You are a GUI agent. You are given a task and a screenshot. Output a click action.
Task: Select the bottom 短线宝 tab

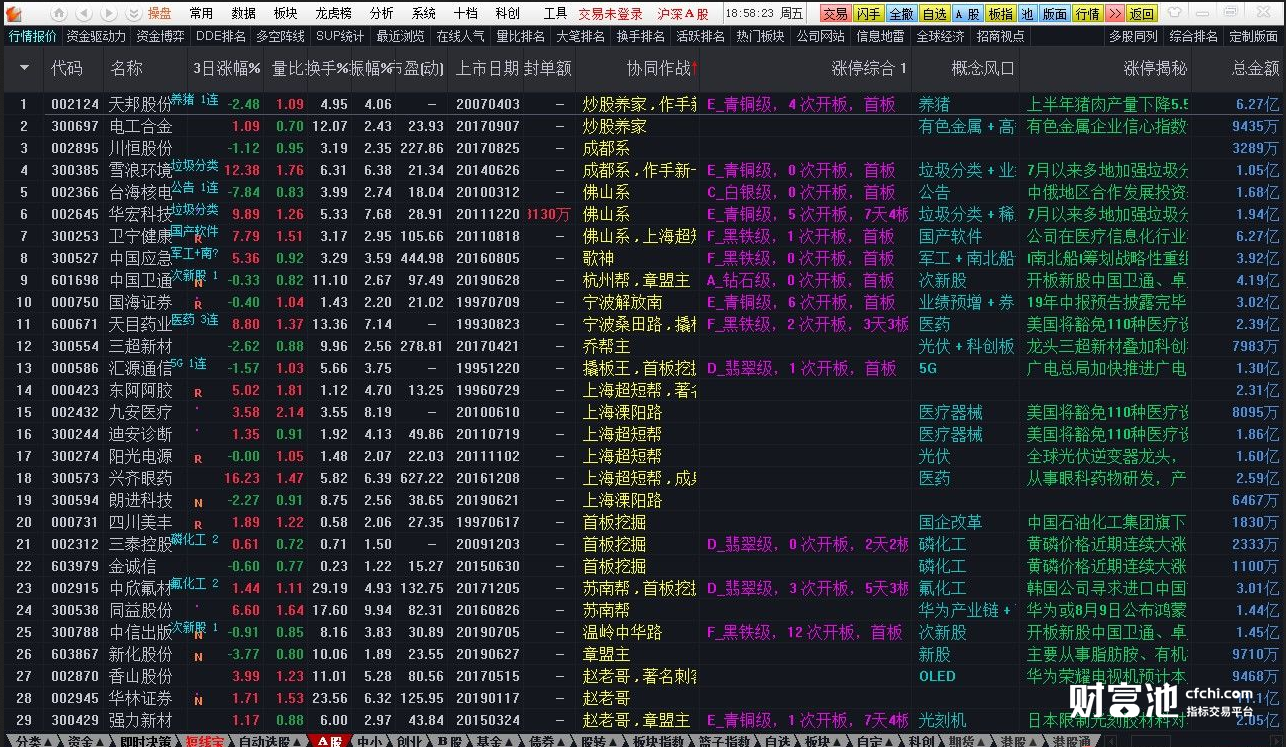click(x=205, y=741)
